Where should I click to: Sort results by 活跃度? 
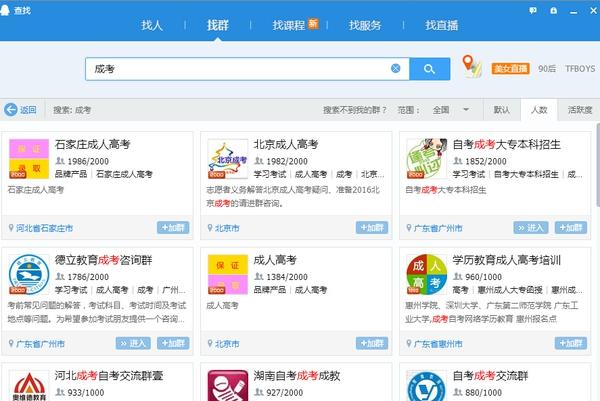[580, 110]
